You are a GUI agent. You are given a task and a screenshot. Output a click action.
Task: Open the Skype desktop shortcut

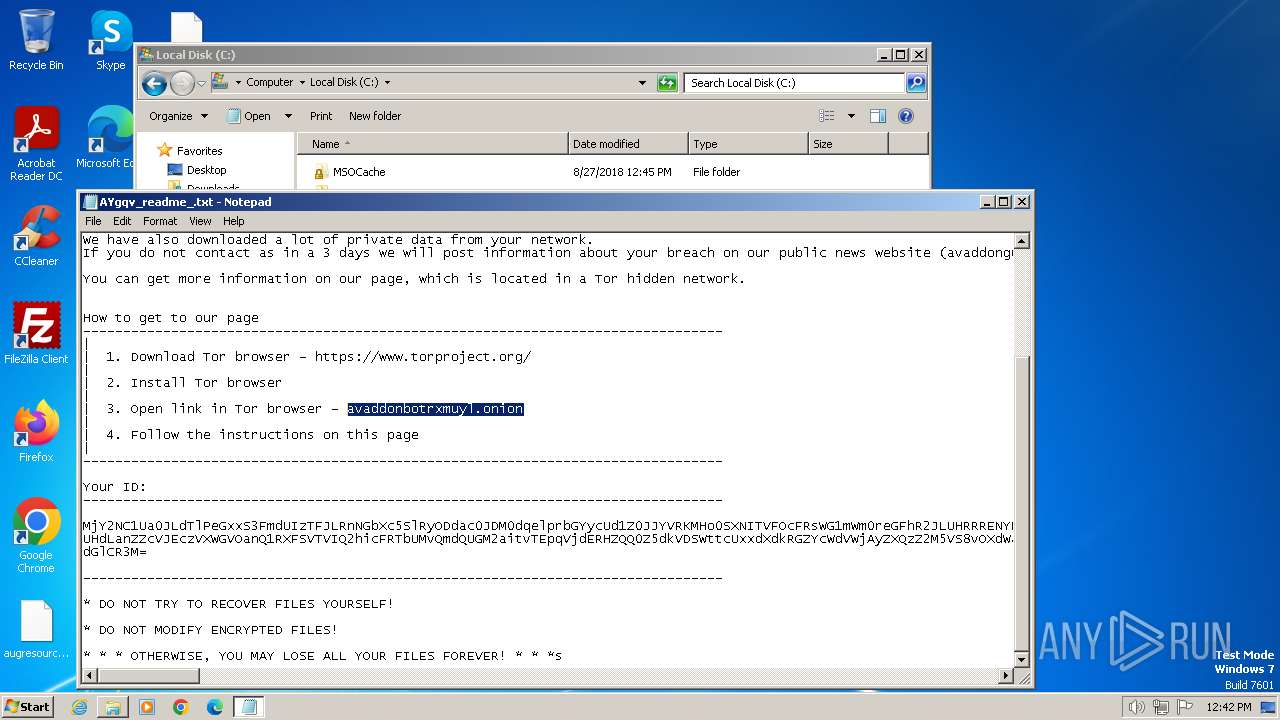click(x=110, y=40)
